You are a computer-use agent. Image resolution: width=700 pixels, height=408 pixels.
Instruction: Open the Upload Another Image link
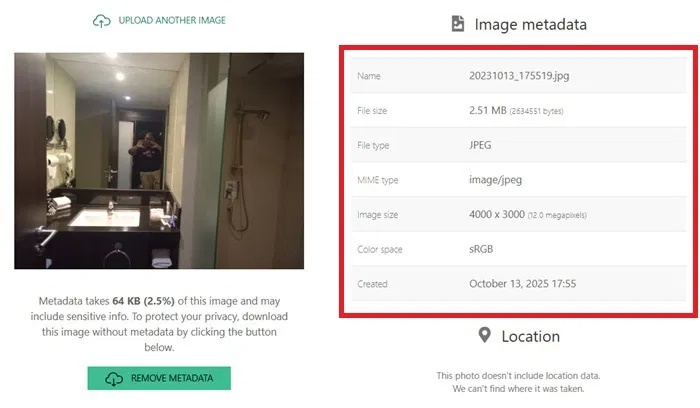point(171,21)
